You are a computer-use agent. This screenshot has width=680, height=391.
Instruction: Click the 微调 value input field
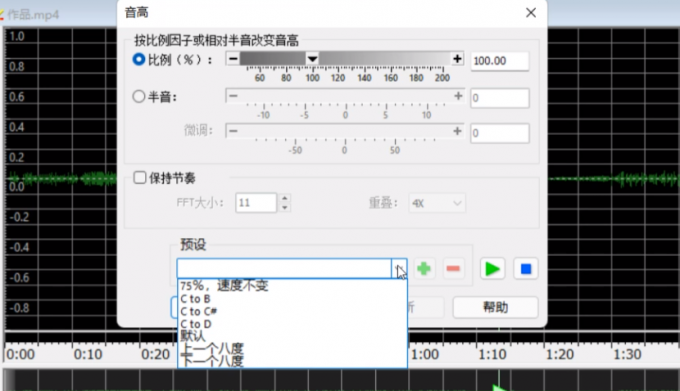pyautogui.click(x=500, y=133)
